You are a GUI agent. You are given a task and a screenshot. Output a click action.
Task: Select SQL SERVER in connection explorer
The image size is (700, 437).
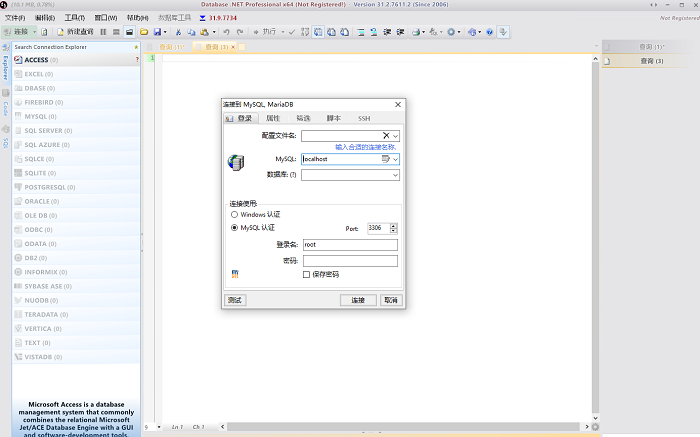click(76, 130)
